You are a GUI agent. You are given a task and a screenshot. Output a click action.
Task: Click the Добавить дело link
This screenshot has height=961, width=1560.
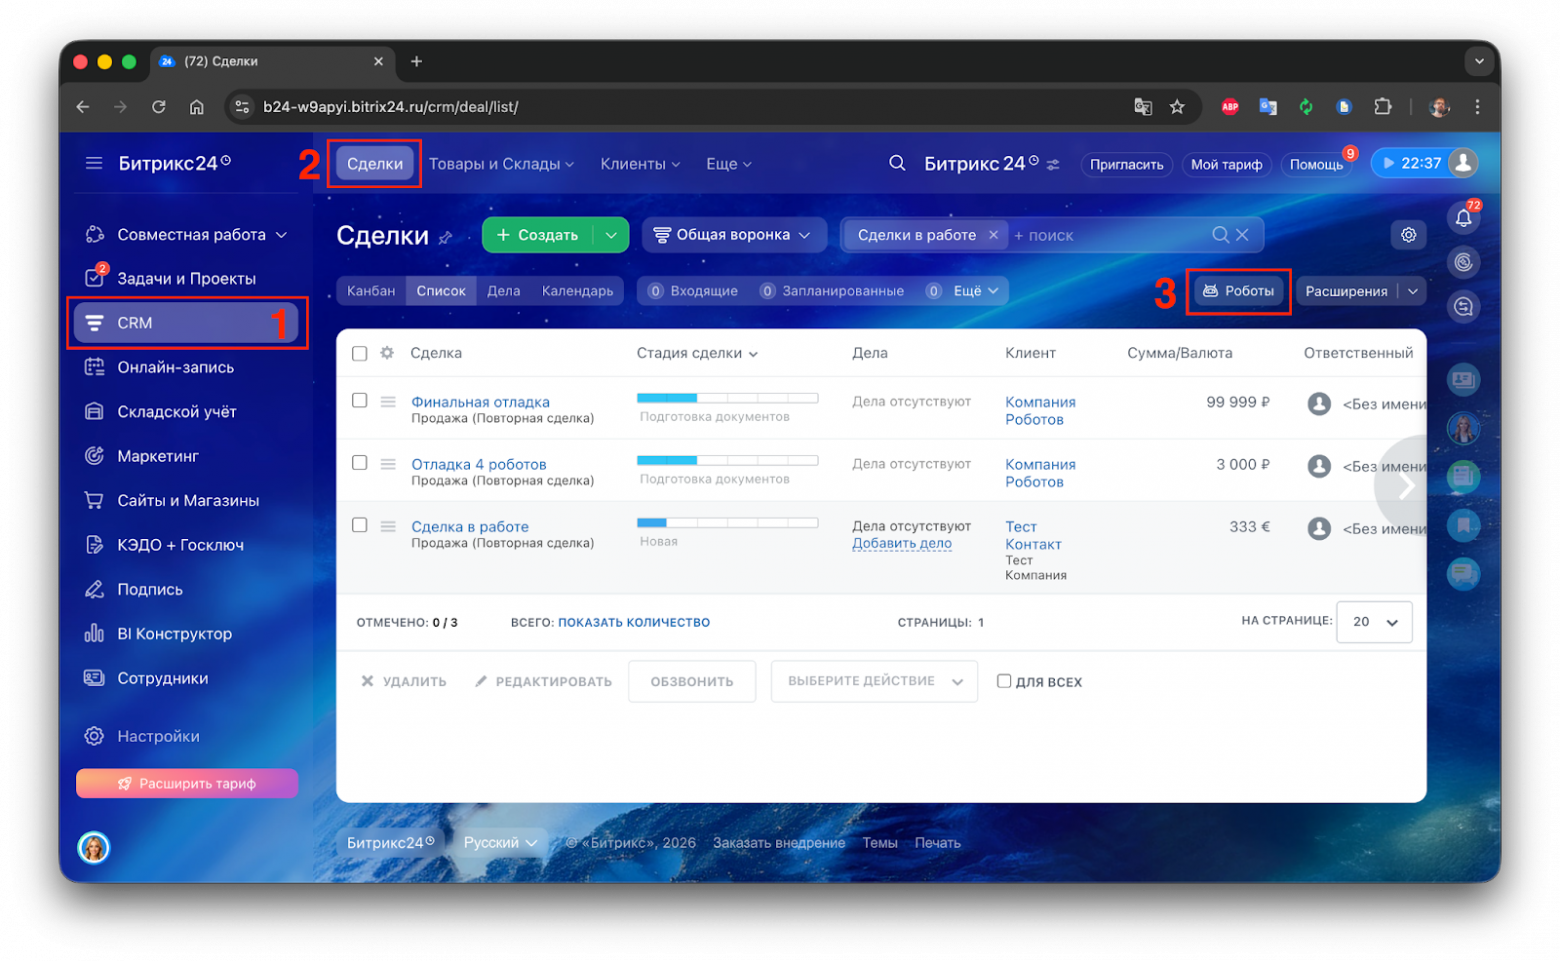[902, 544]
